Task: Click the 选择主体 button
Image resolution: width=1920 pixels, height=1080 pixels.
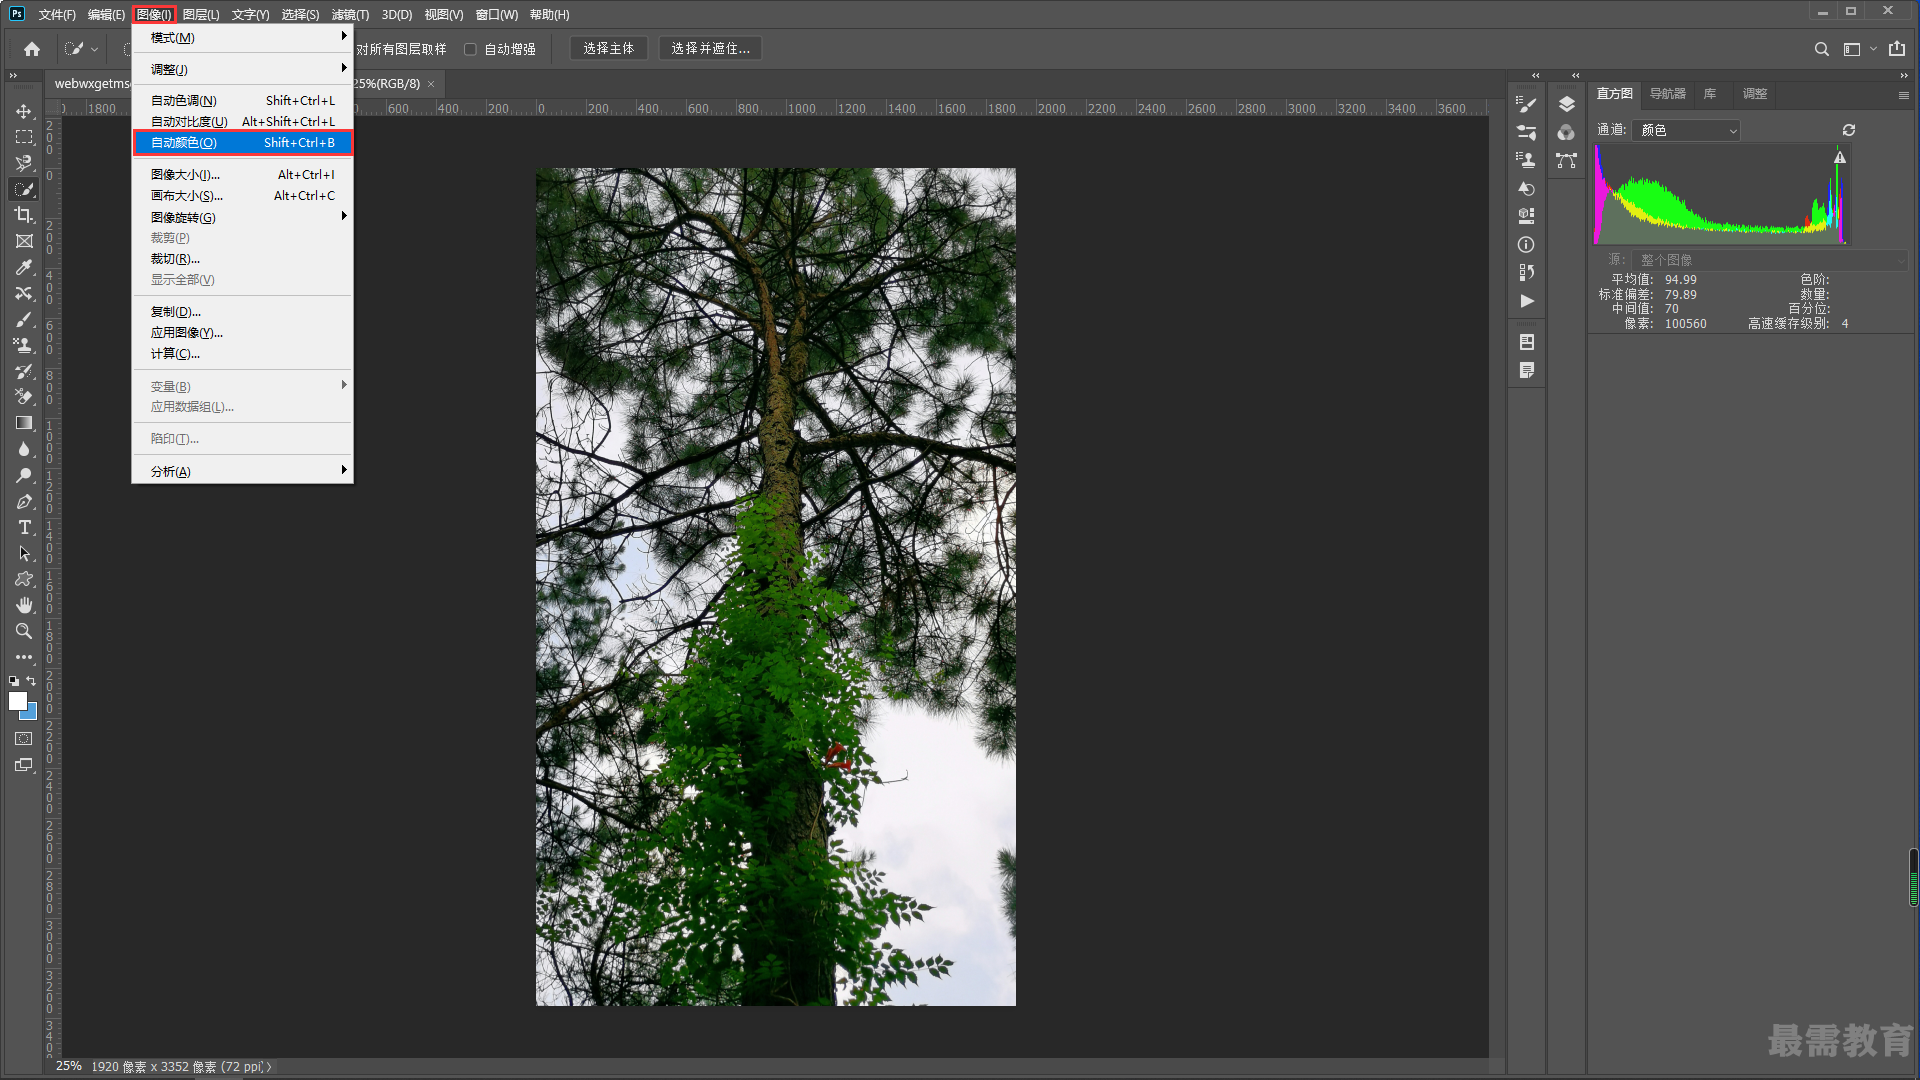Action: [x=609, y=48]
